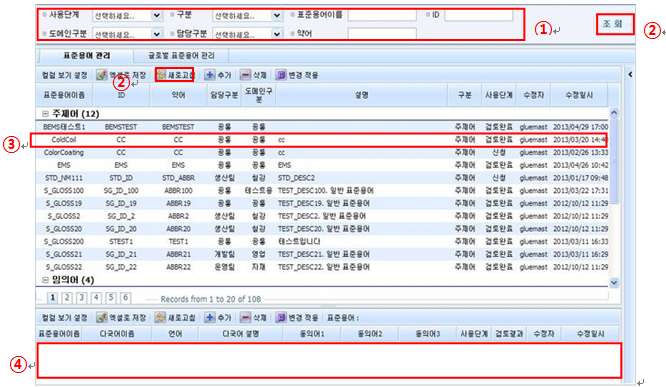Go to page 2 of records
The image size is (666, 387).
tap(67, 298)
